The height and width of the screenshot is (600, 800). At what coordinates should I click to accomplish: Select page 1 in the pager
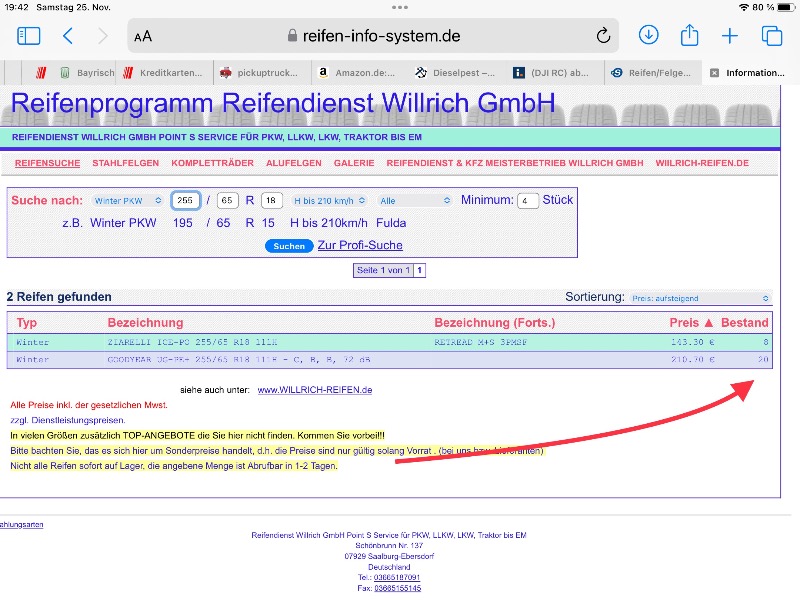[419, 270]
